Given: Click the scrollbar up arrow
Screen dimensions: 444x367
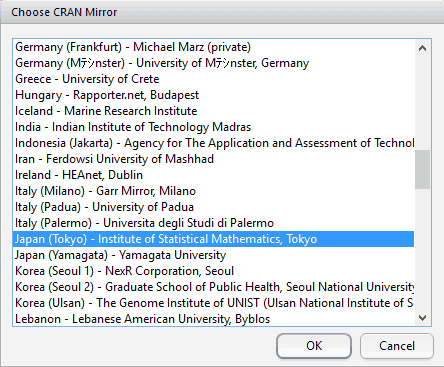Looking at the screenshot, I should 422,48.
